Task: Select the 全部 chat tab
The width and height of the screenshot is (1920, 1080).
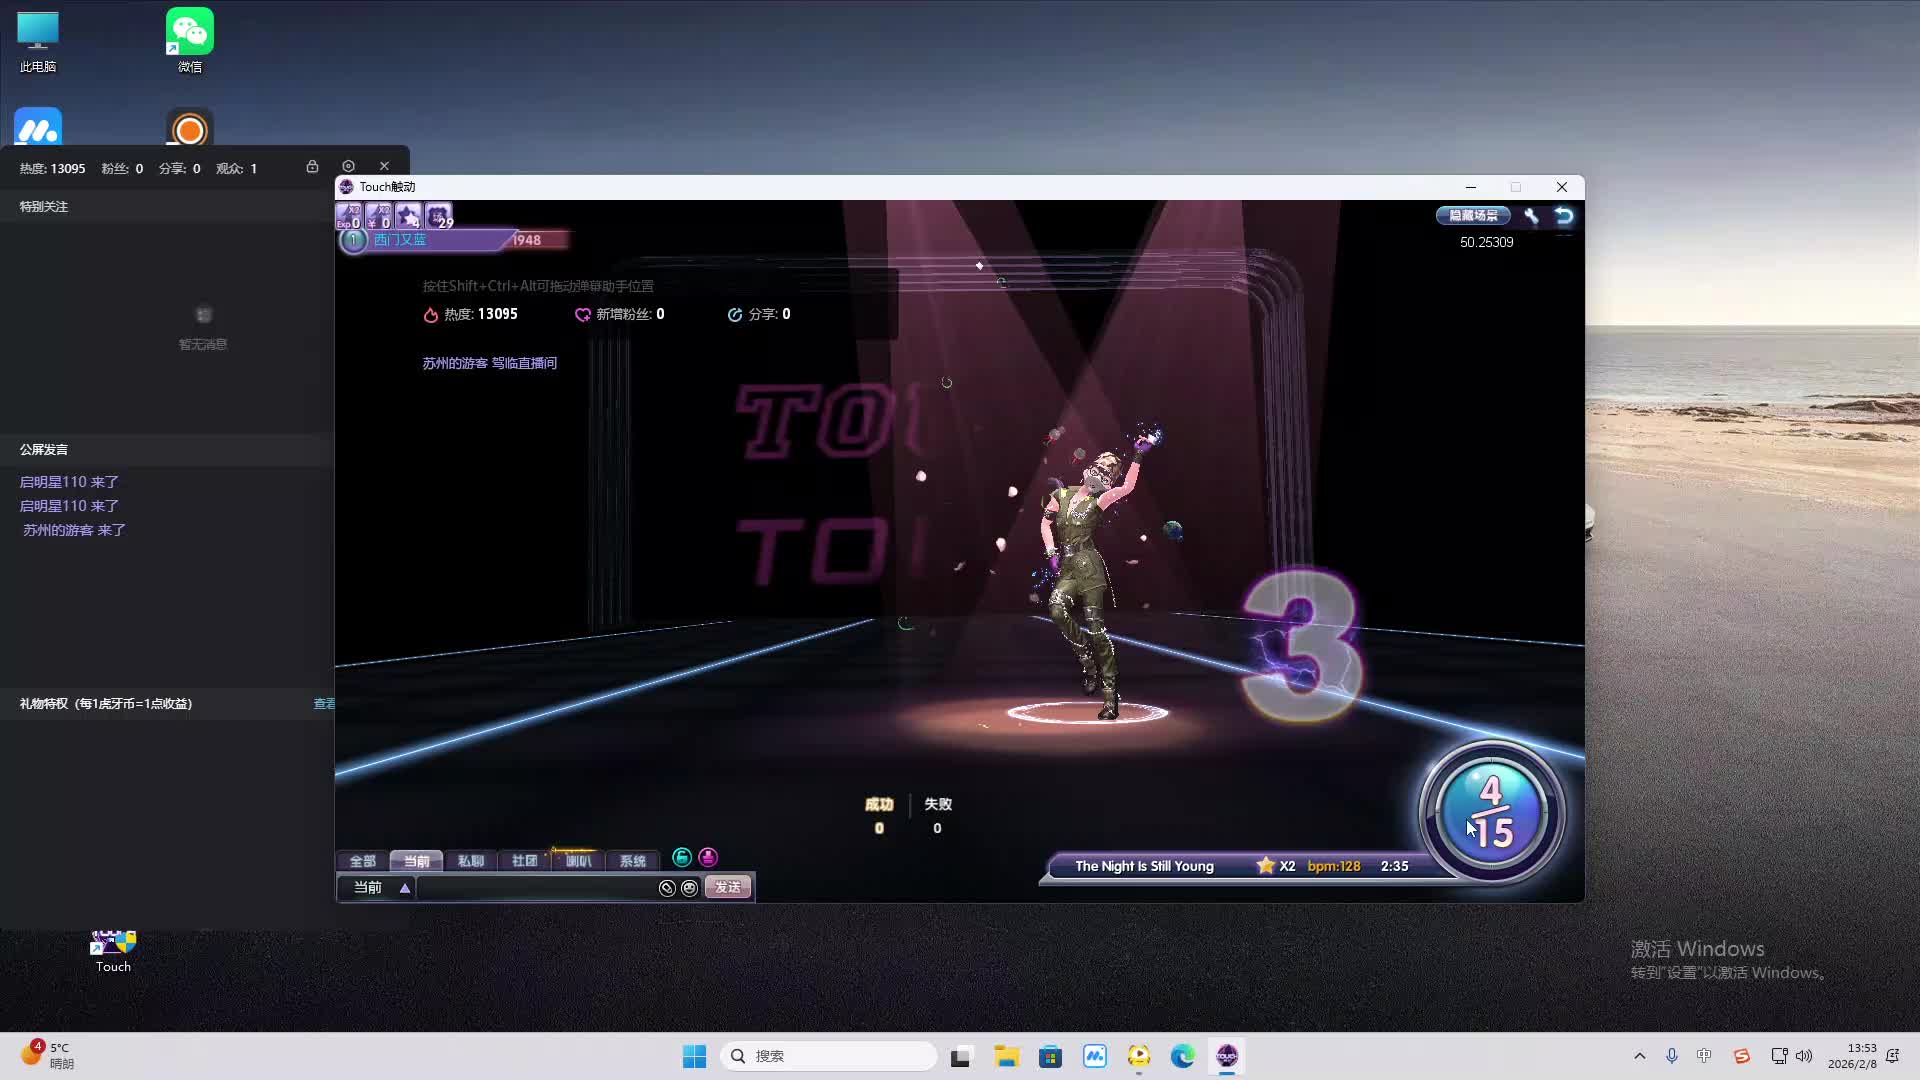Action: pos(362,861)
